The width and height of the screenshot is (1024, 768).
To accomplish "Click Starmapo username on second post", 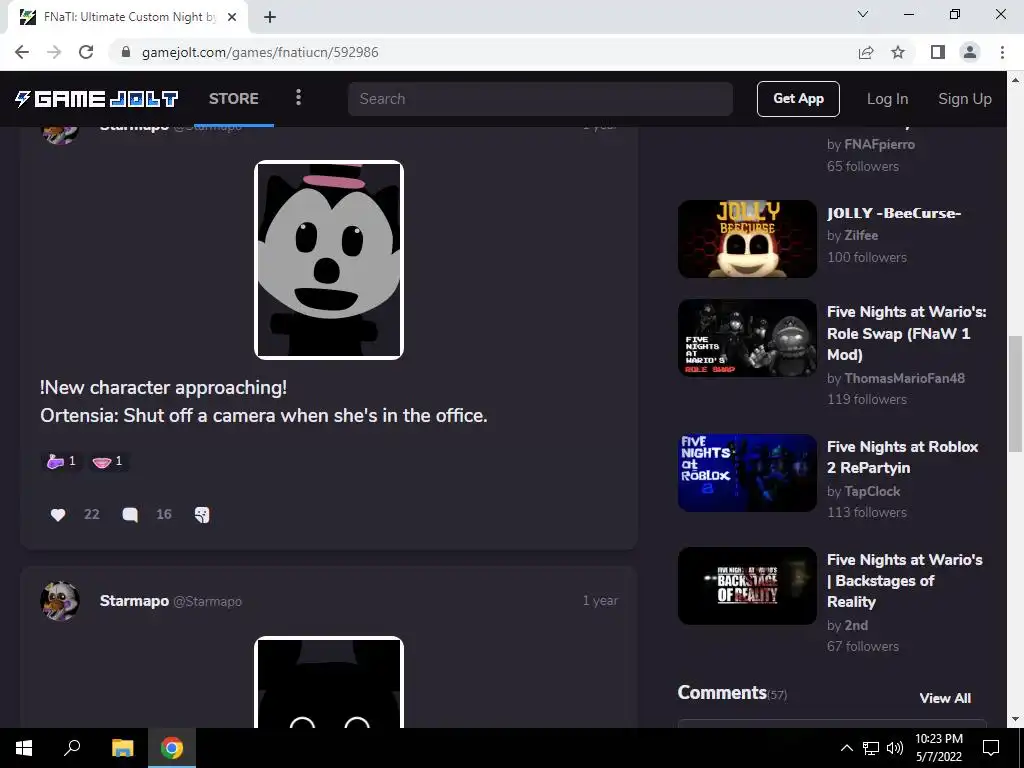I will [134, 601].
